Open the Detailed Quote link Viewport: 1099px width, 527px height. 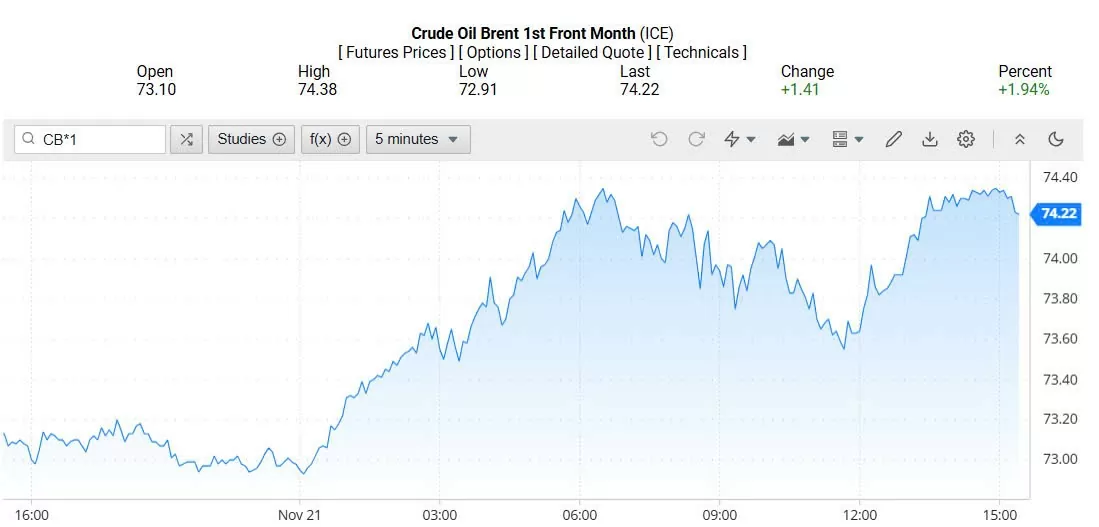(592, 52)
